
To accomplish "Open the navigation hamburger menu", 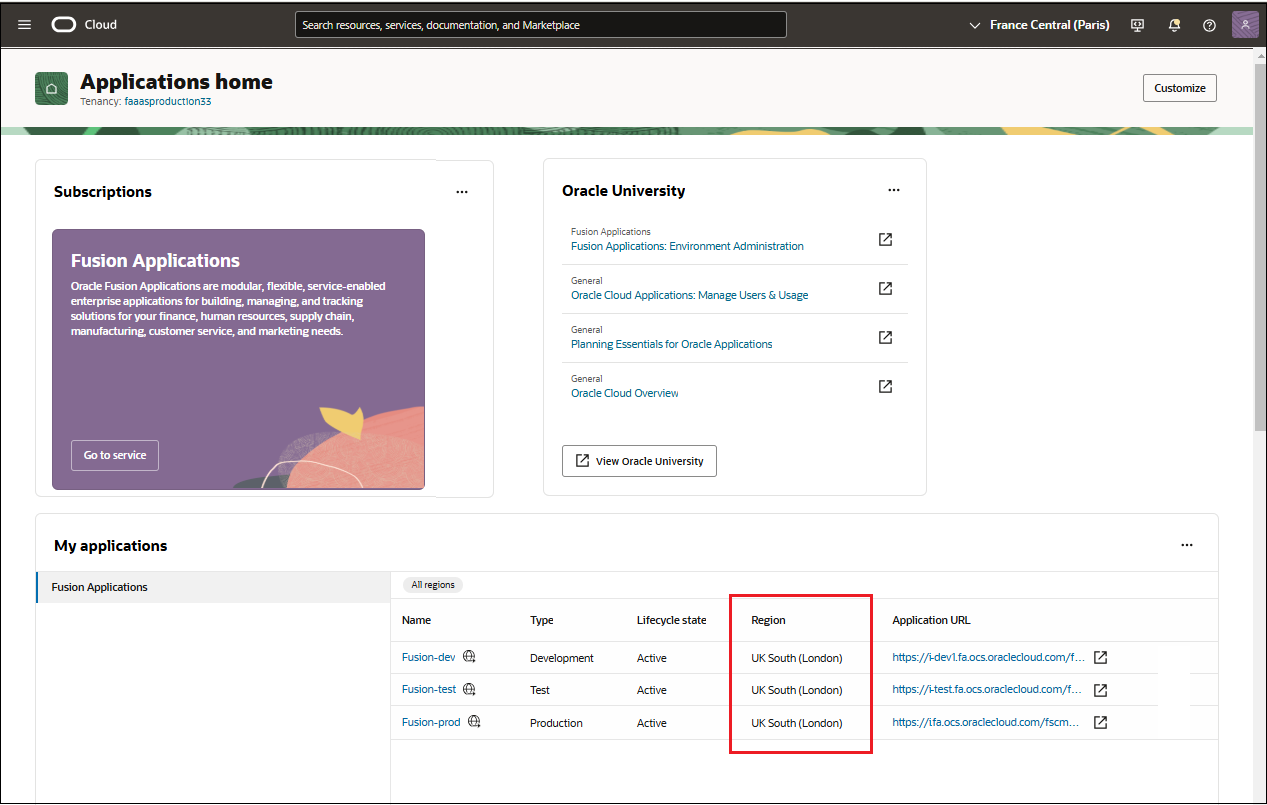I will tap(24, 24).
